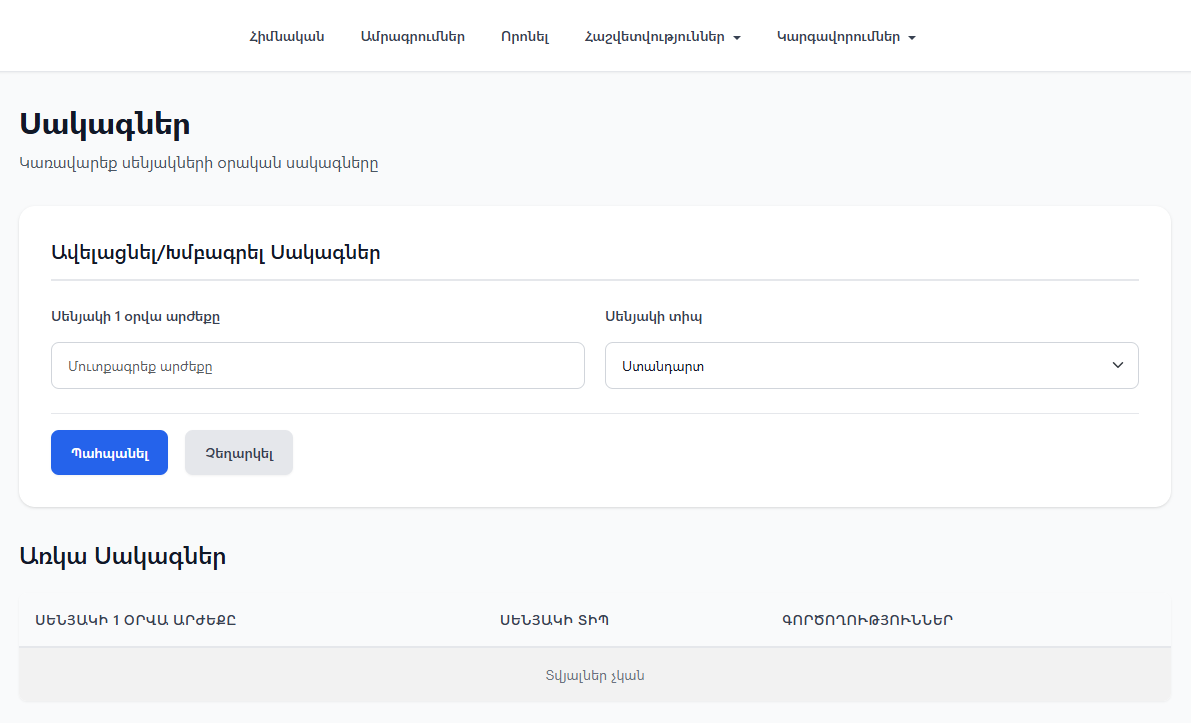Click the ՍԵՆՅԱԿԻ ՏԻՊ table column header
The width and height of the screenshot is (1191, 723).
(x=554, y=620)
